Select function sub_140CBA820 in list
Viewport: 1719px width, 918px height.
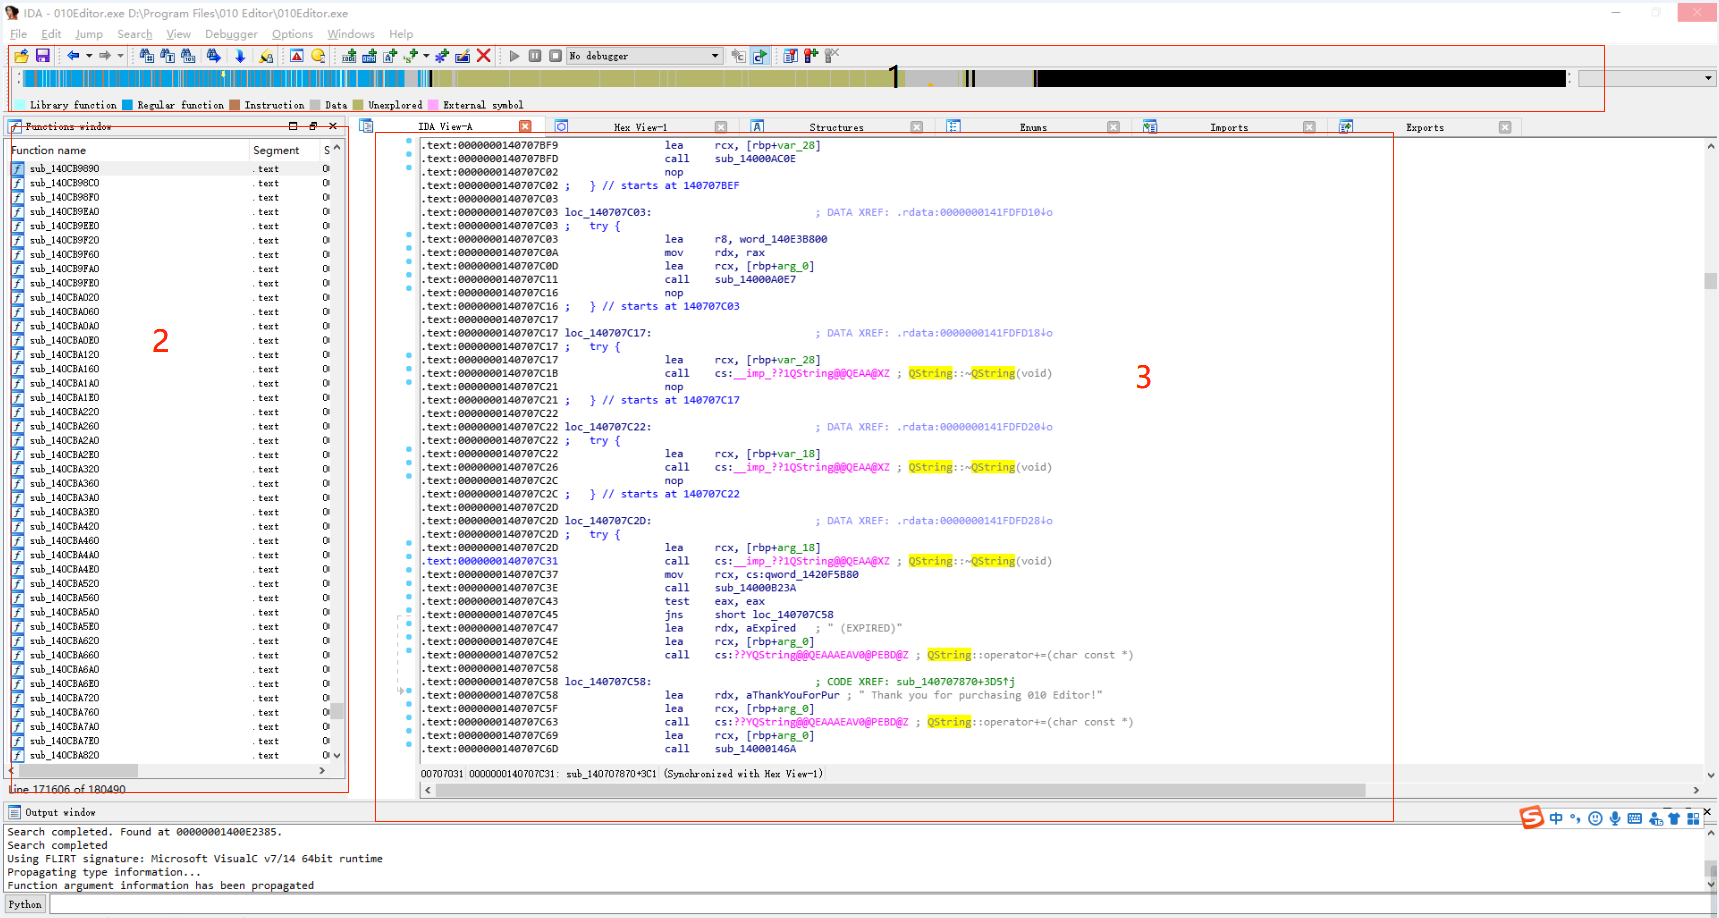[170, 755]
